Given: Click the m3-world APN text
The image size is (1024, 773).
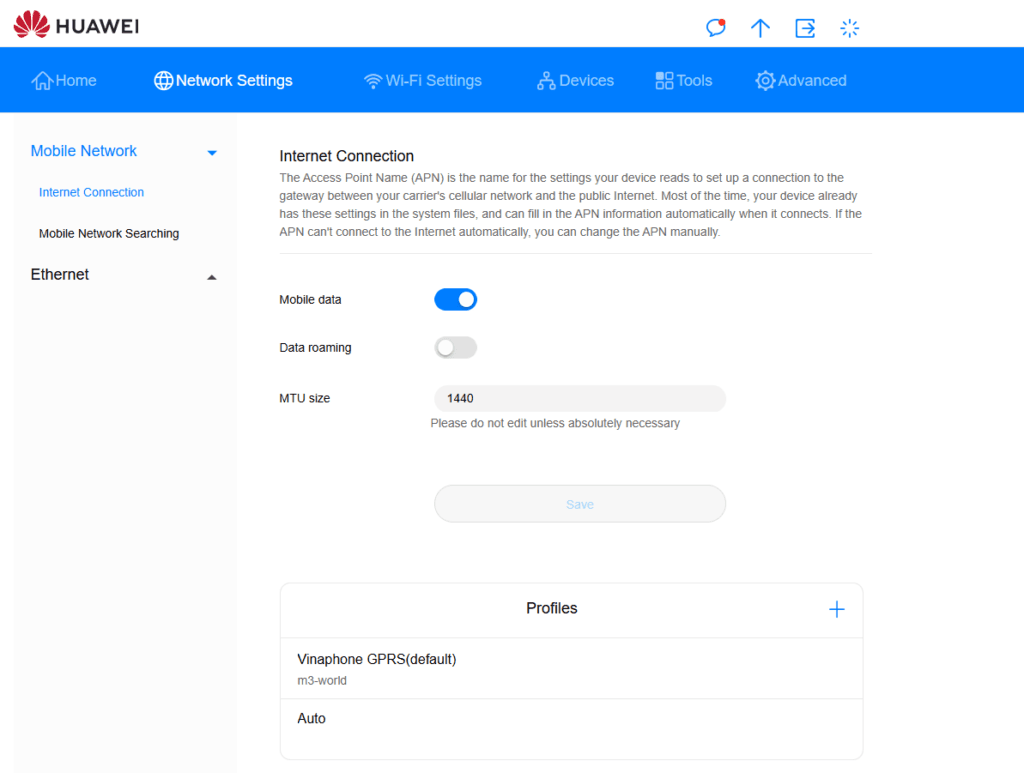Looking at the screenshot, I should [x=322, y=680].
